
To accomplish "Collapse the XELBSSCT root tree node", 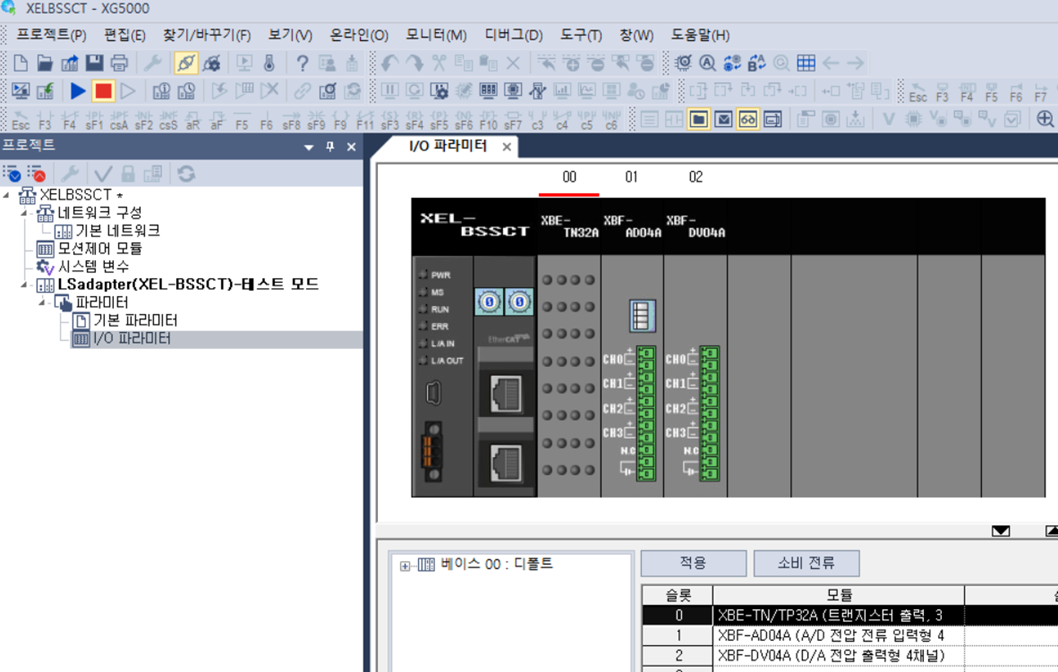I will 7,195.
